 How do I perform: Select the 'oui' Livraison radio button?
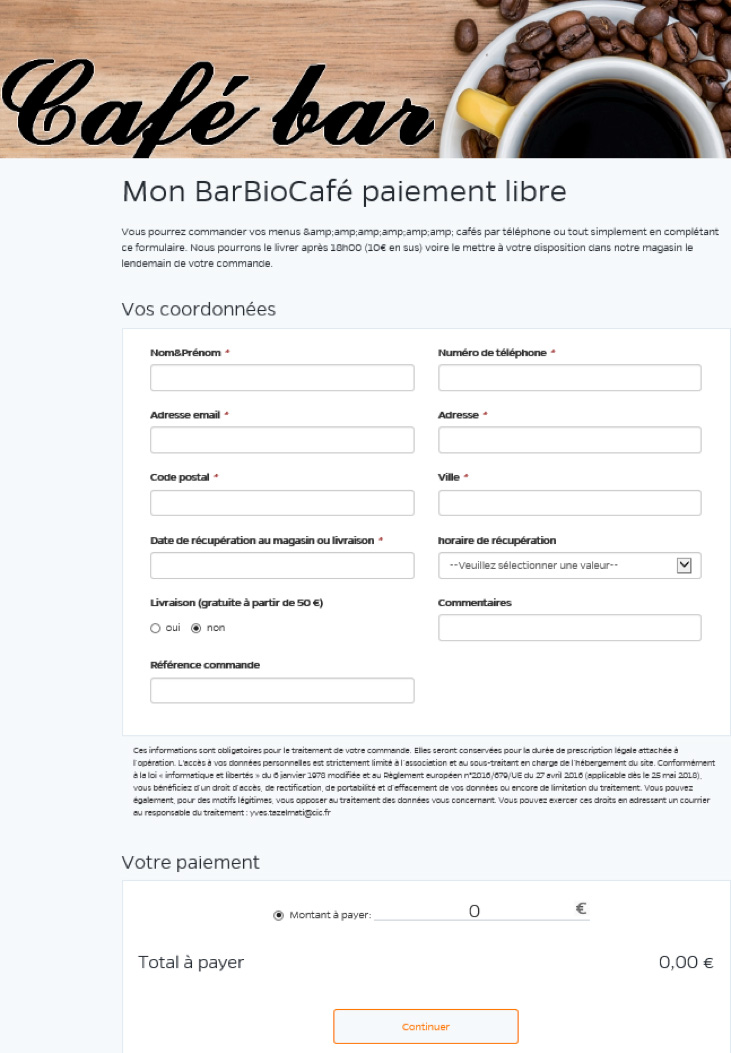155,628
